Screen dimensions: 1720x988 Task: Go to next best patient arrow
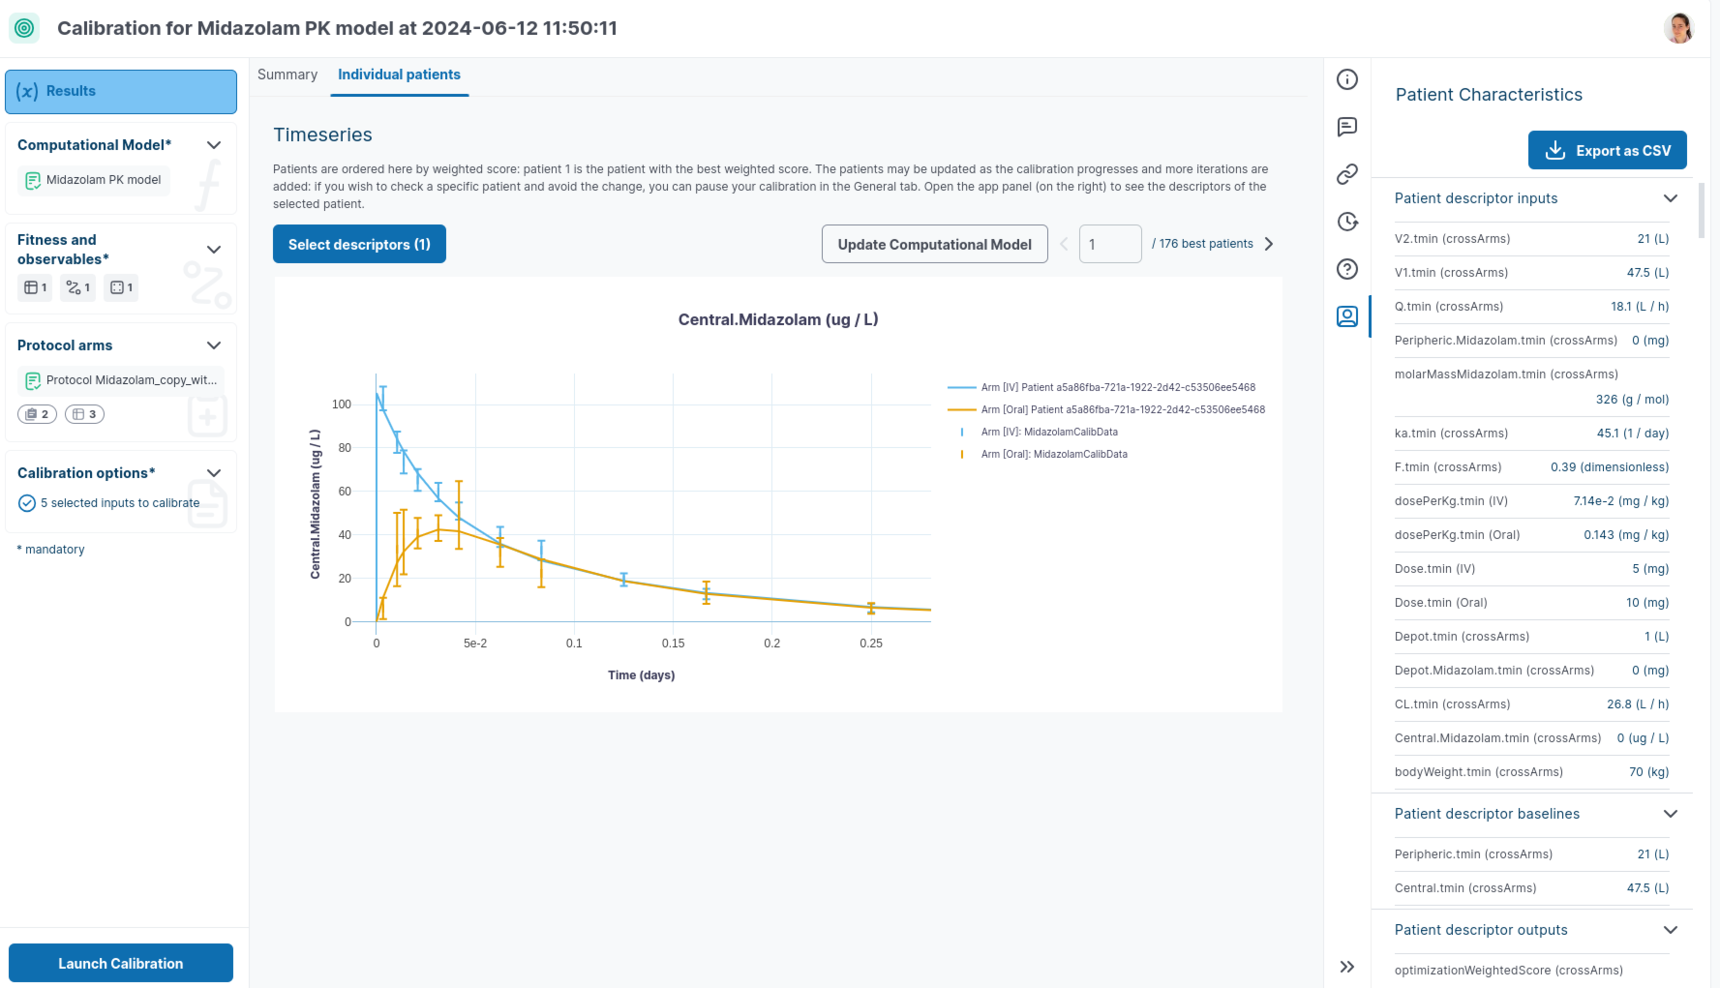1269,244
